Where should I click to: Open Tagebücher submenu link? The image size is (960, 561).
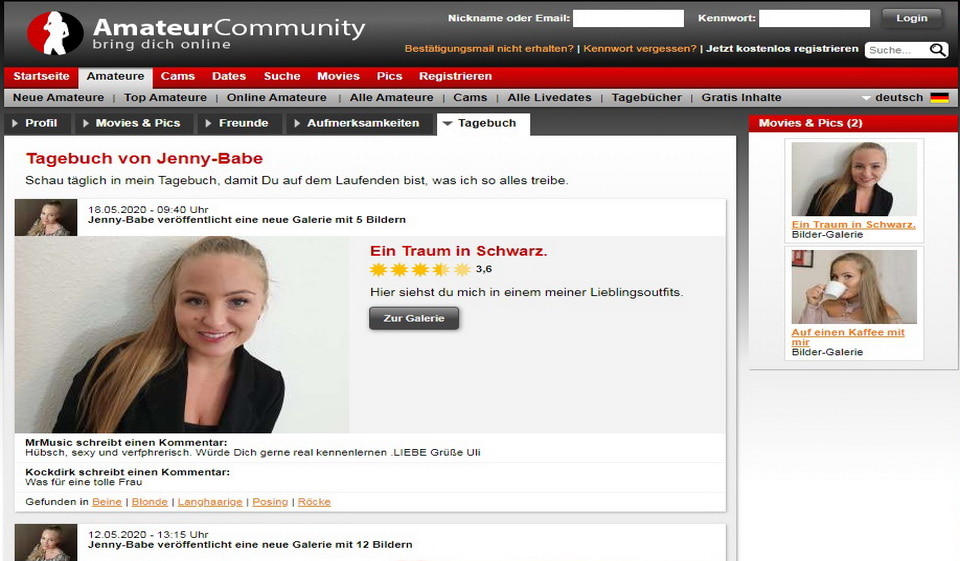point(647,97)
